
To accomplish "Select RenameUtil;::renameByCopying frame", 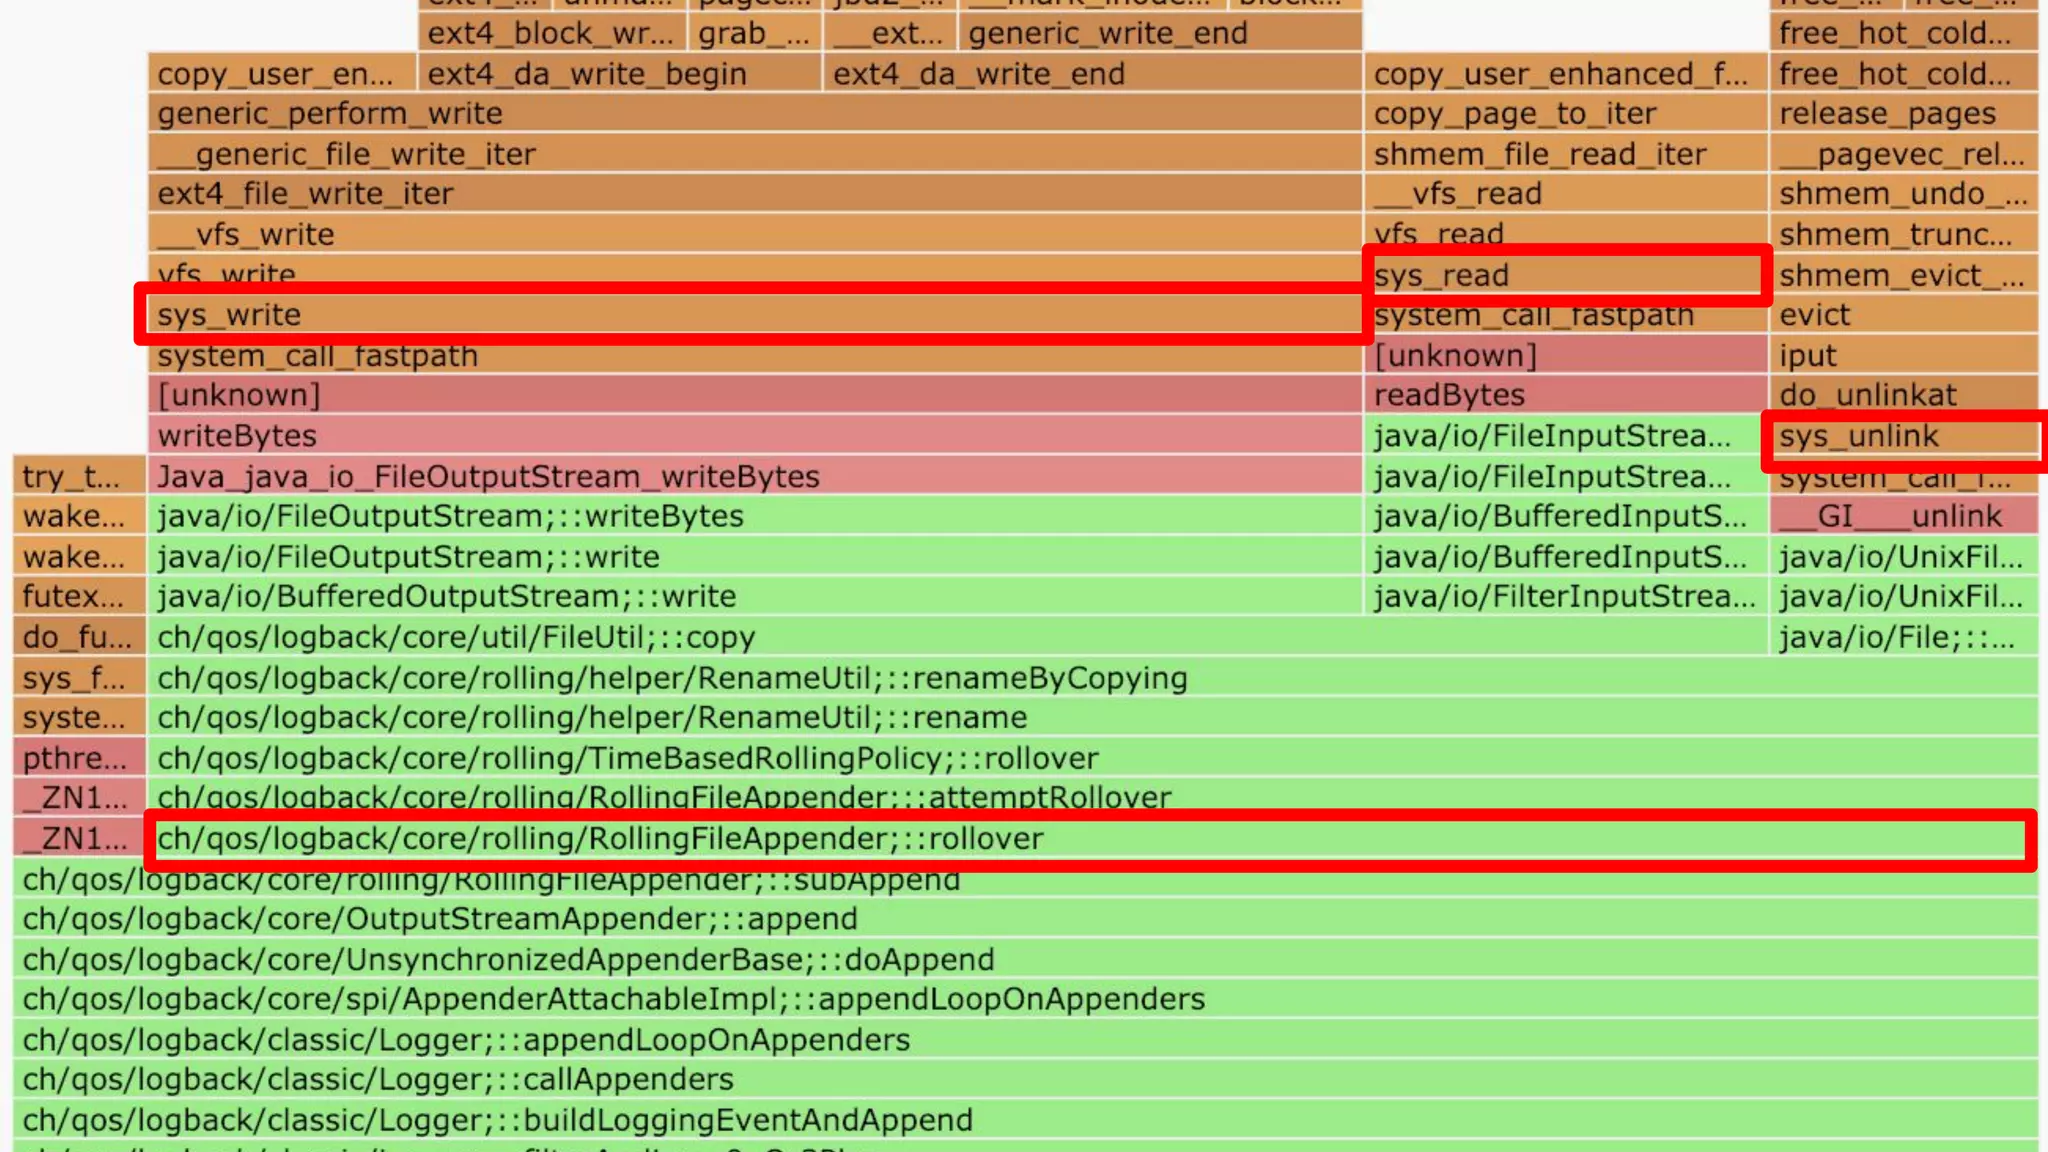I will pyautogui.click(x=1093, y=677).
